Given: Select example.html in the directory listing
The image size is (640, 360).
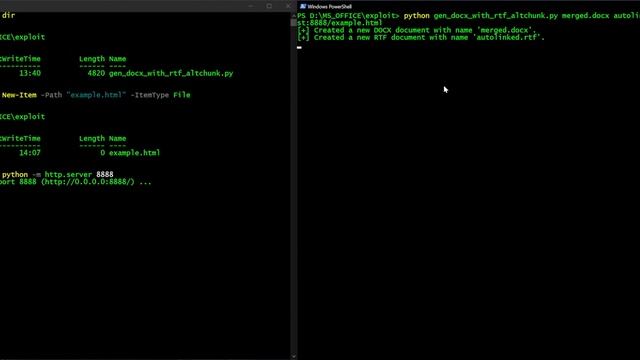Looking at the screenshot, I should [x=134, y=153].
